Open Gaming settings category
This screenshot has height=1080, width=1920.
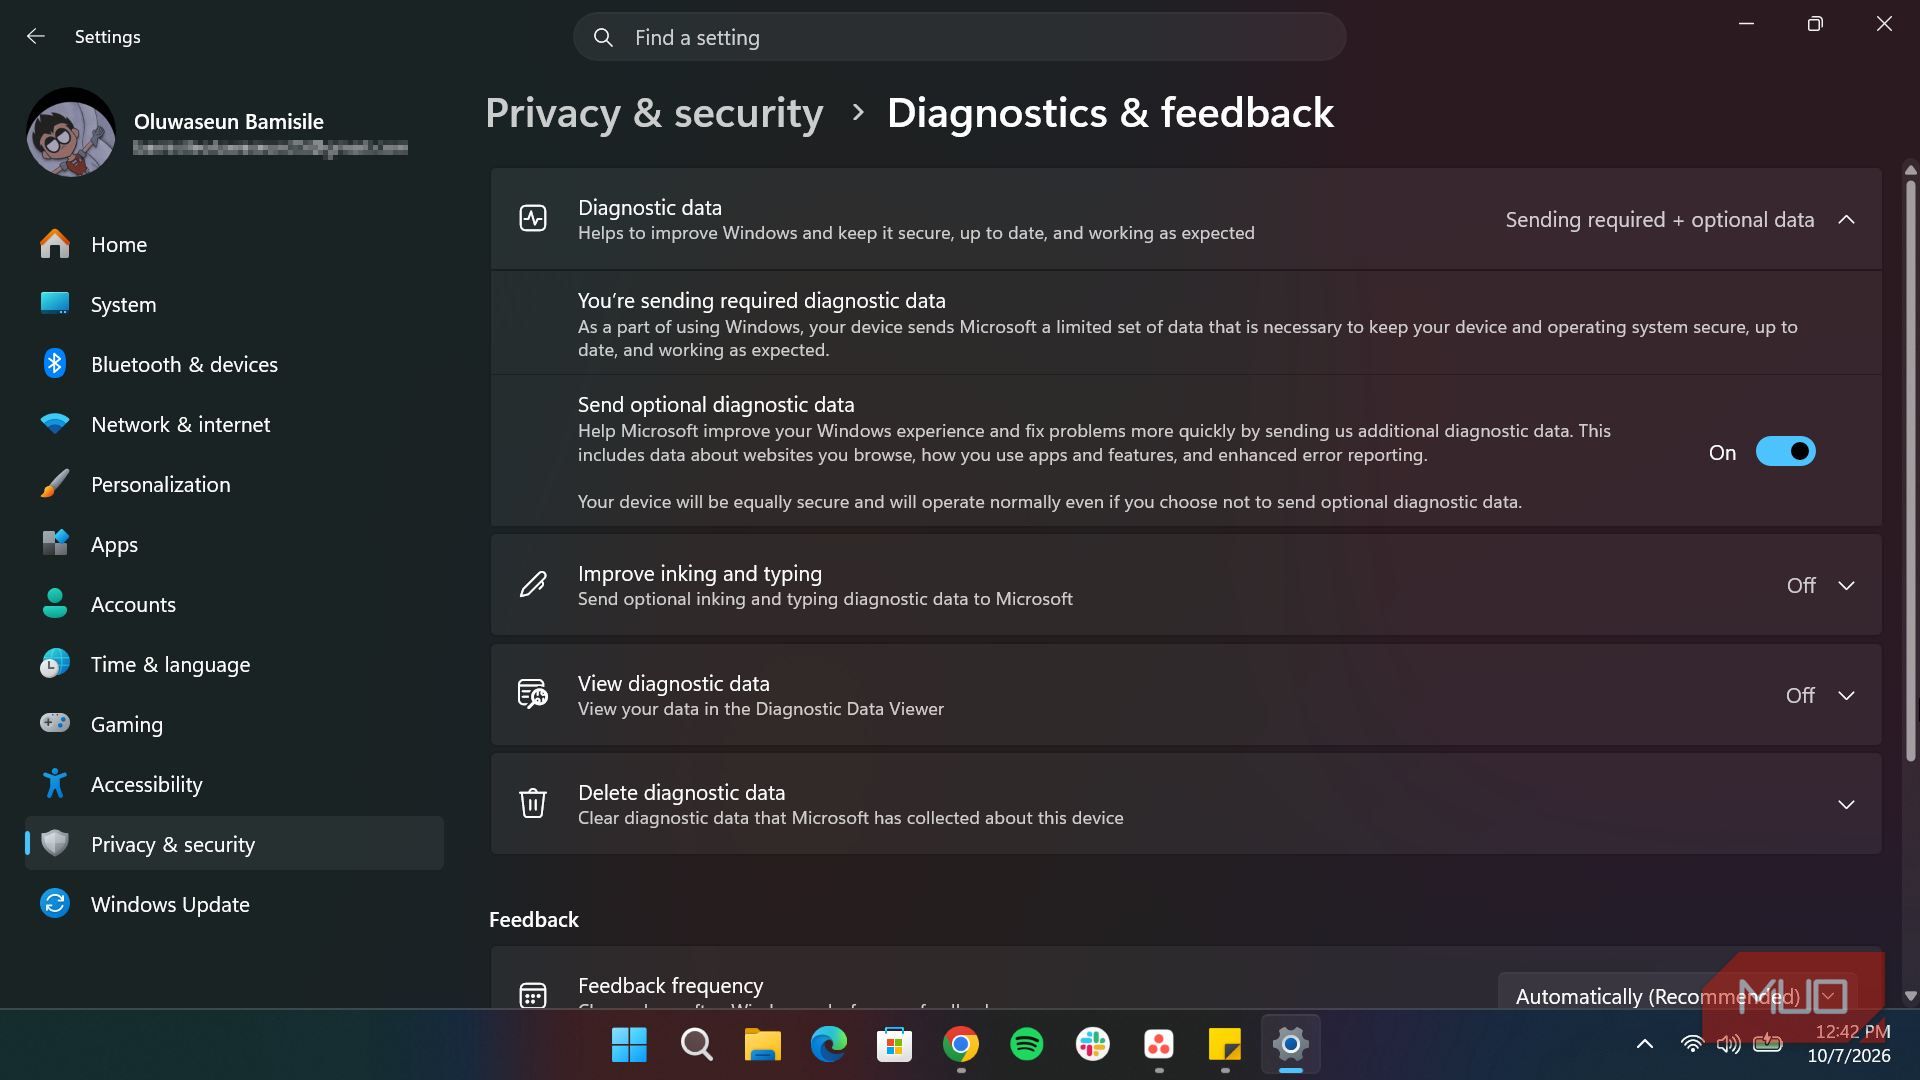(234, 724)
